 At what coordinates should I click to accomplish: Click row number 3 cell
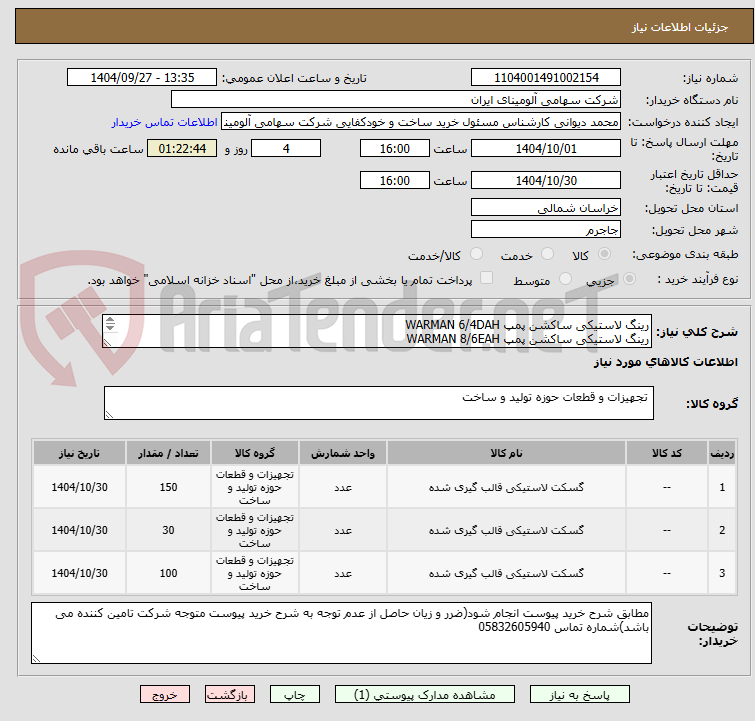pos(722,573)
